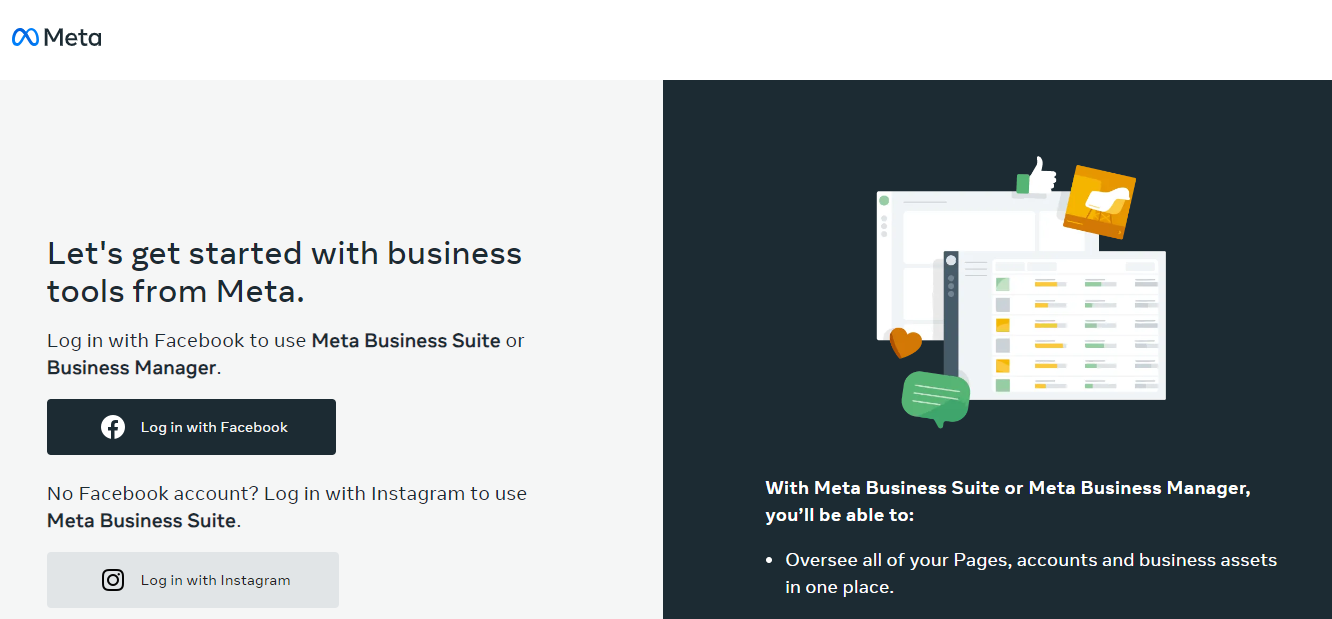
Task: Click the green circle avatar in the dashboard mockup
Action: (884, 200)
